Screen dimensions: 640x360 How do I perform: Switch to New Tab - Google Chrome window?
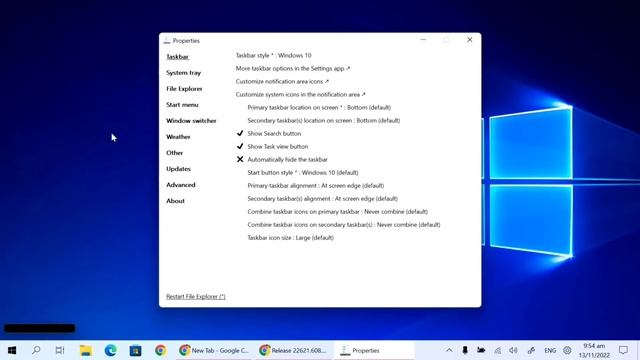click(215, 350)
